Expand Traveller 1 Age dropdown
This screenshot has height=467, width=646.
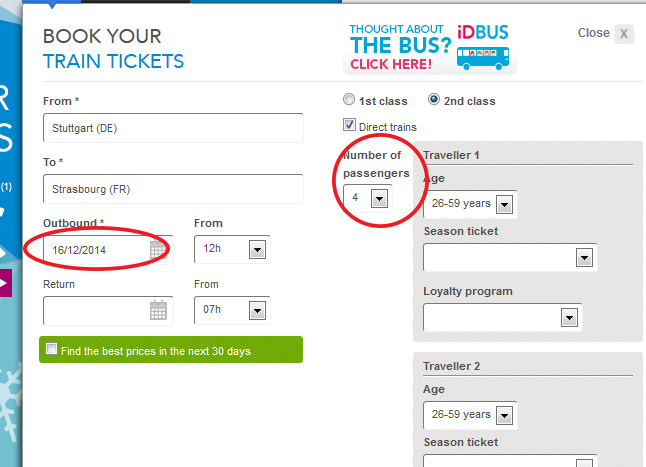tap(470, 204)
